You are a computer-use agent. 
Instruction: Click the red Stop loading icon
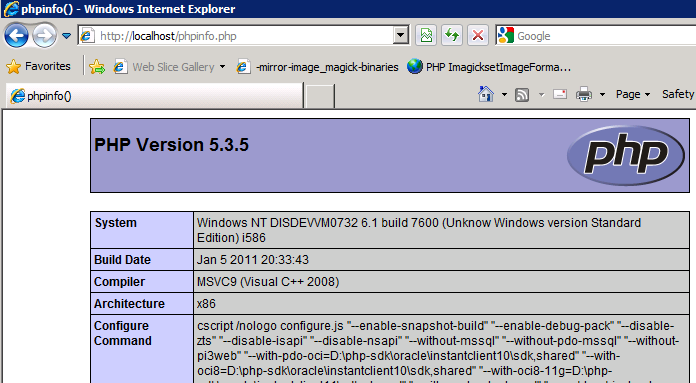[x=478, y=35]
